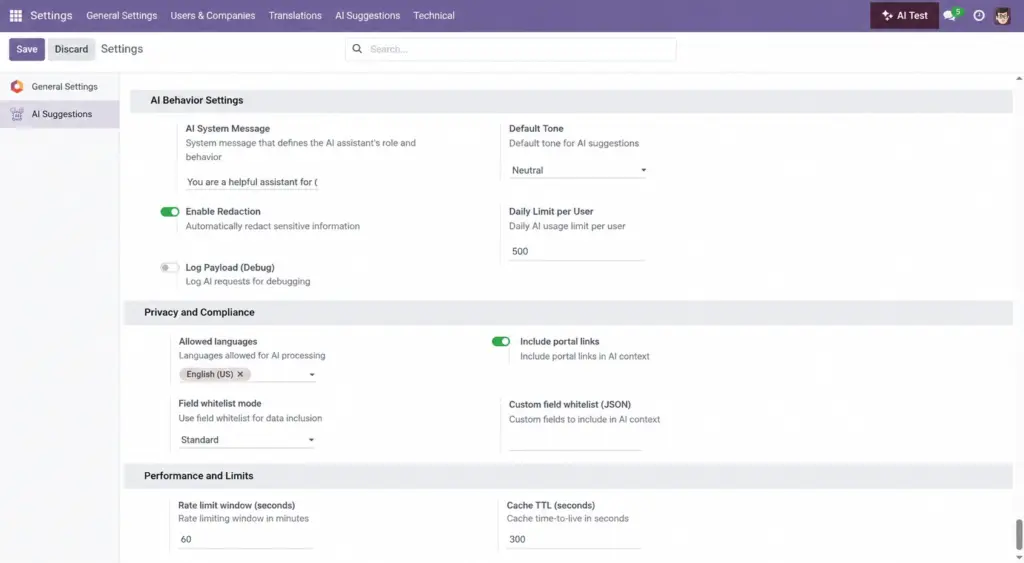Click the Discard button
The height and width of the screenshot is (563, 1024).
tap(71, 49)
